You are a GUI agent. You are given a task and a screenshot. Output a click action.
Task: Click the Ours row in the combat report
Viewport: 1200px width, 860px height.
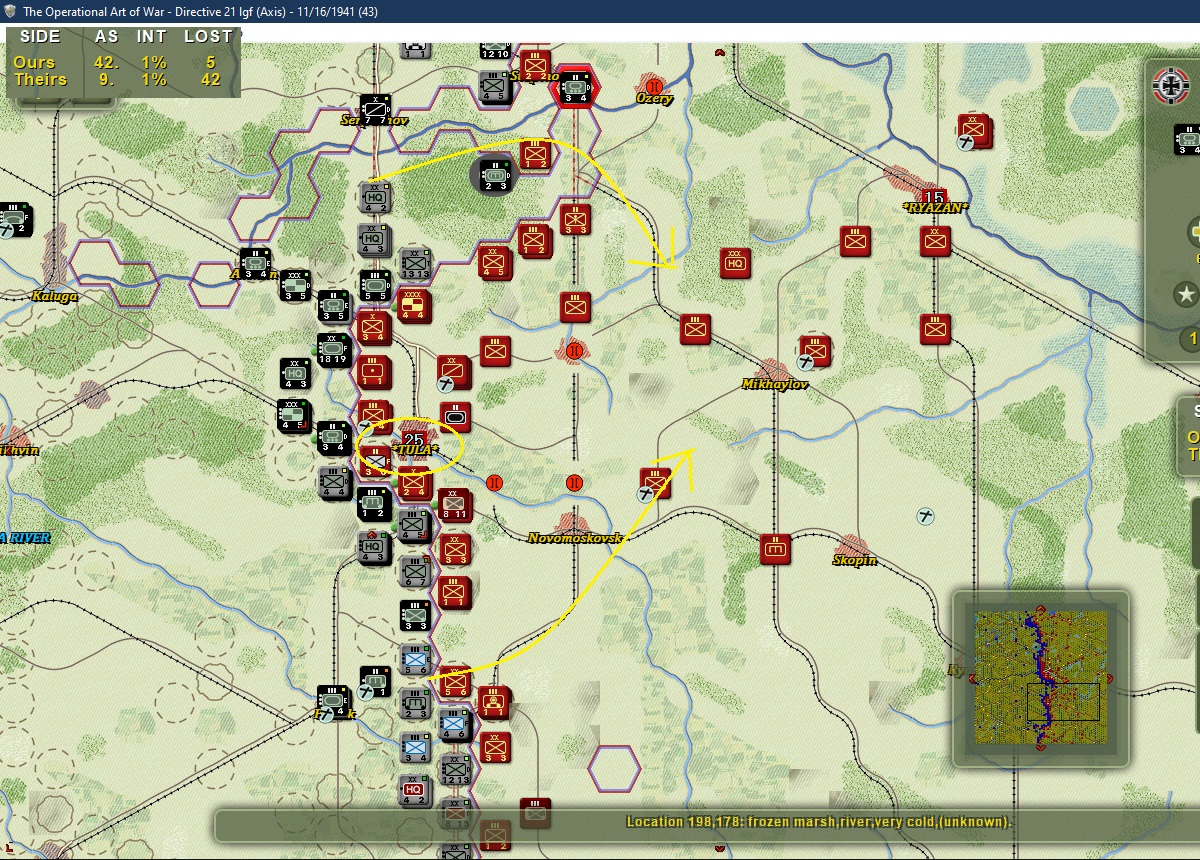tap(123, 62)
